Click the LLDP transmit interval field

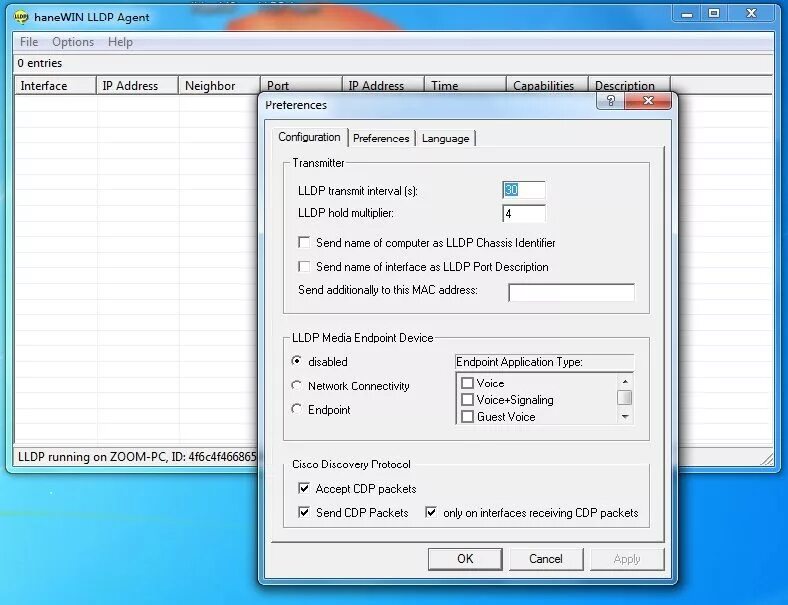pyautogui.click(x=524, y=190)
